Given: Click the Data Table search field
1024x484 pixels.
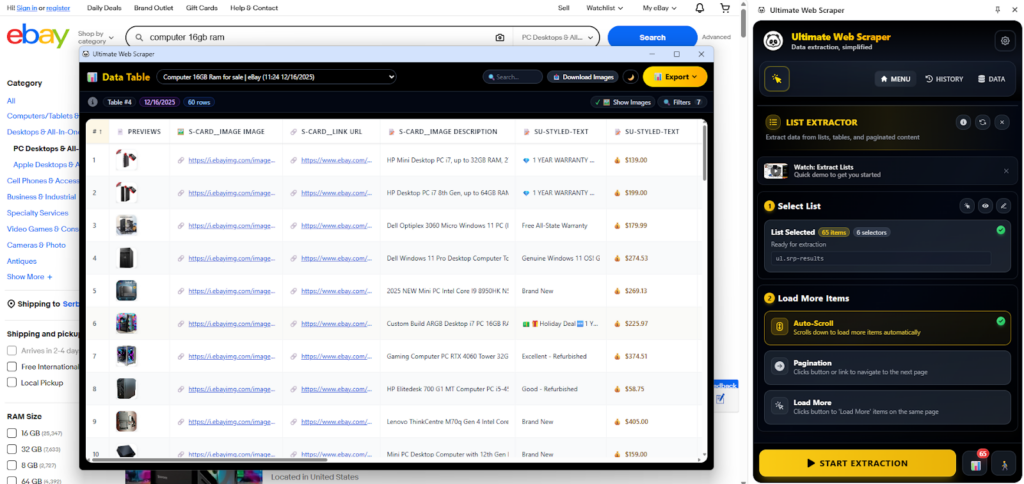Looking at the screenshot, I should click(x=513, y=77).
